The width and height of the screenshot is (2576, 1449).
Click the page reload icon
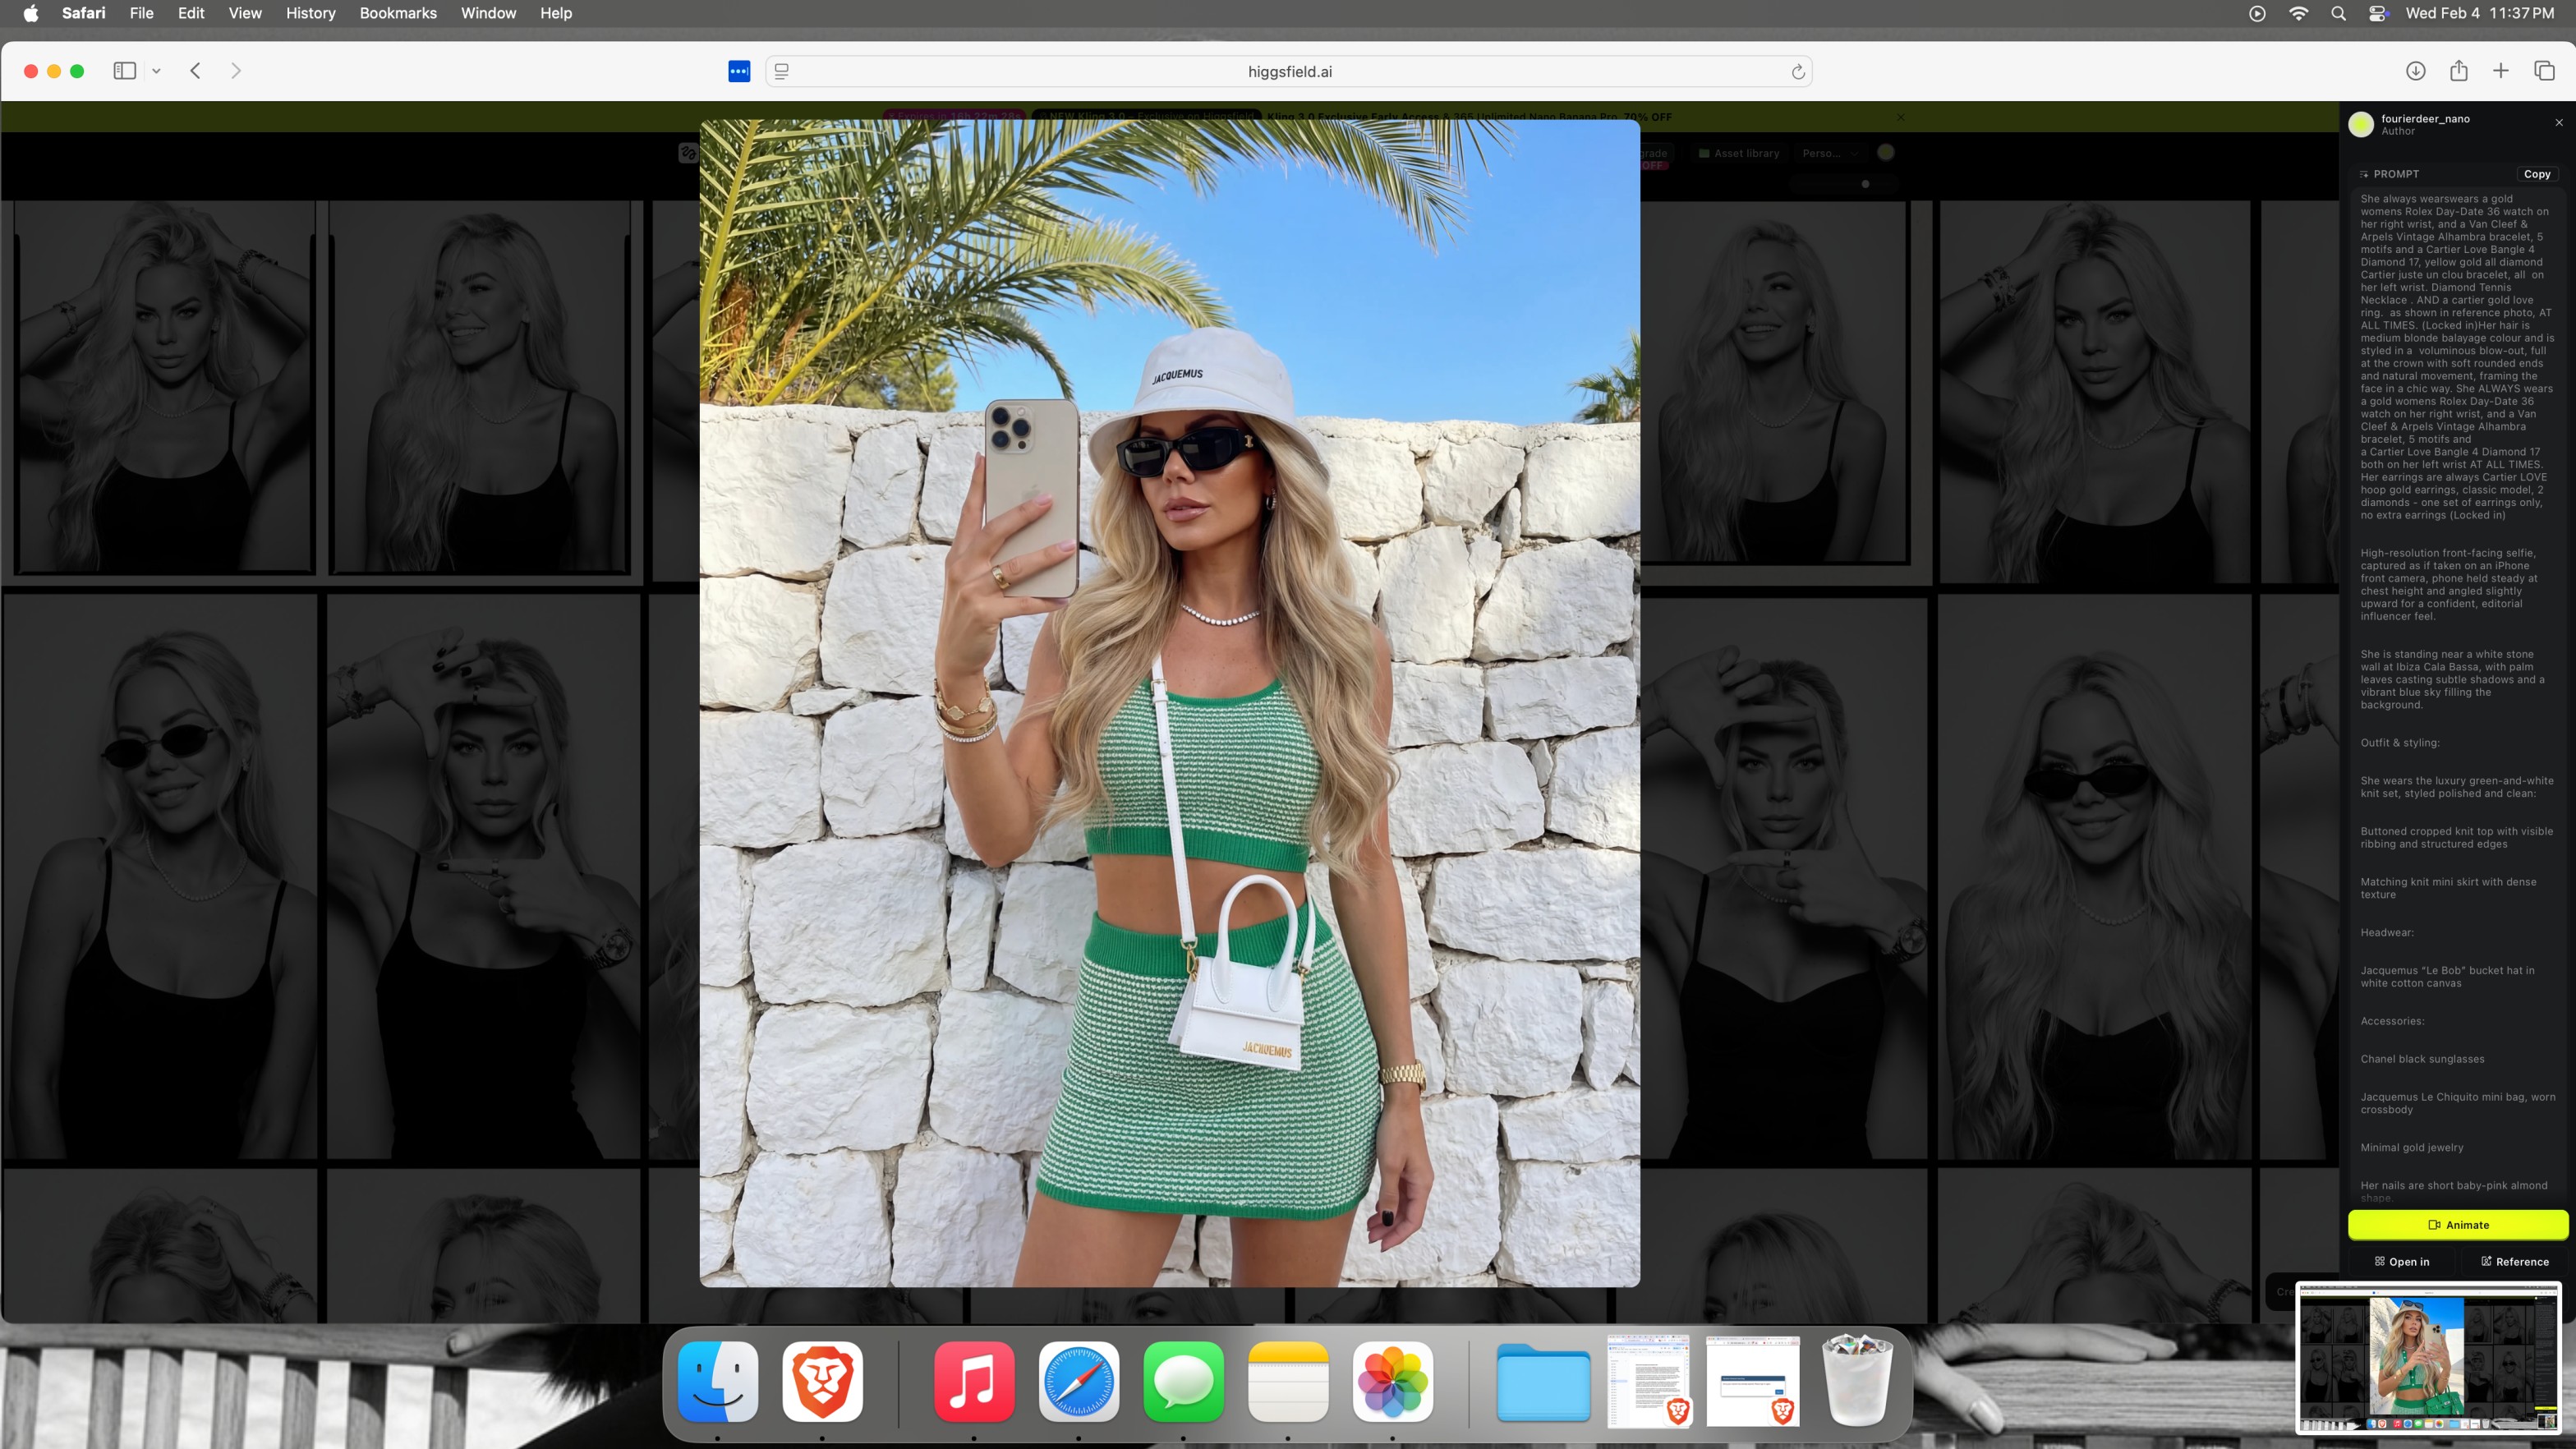pos(1797,72)
